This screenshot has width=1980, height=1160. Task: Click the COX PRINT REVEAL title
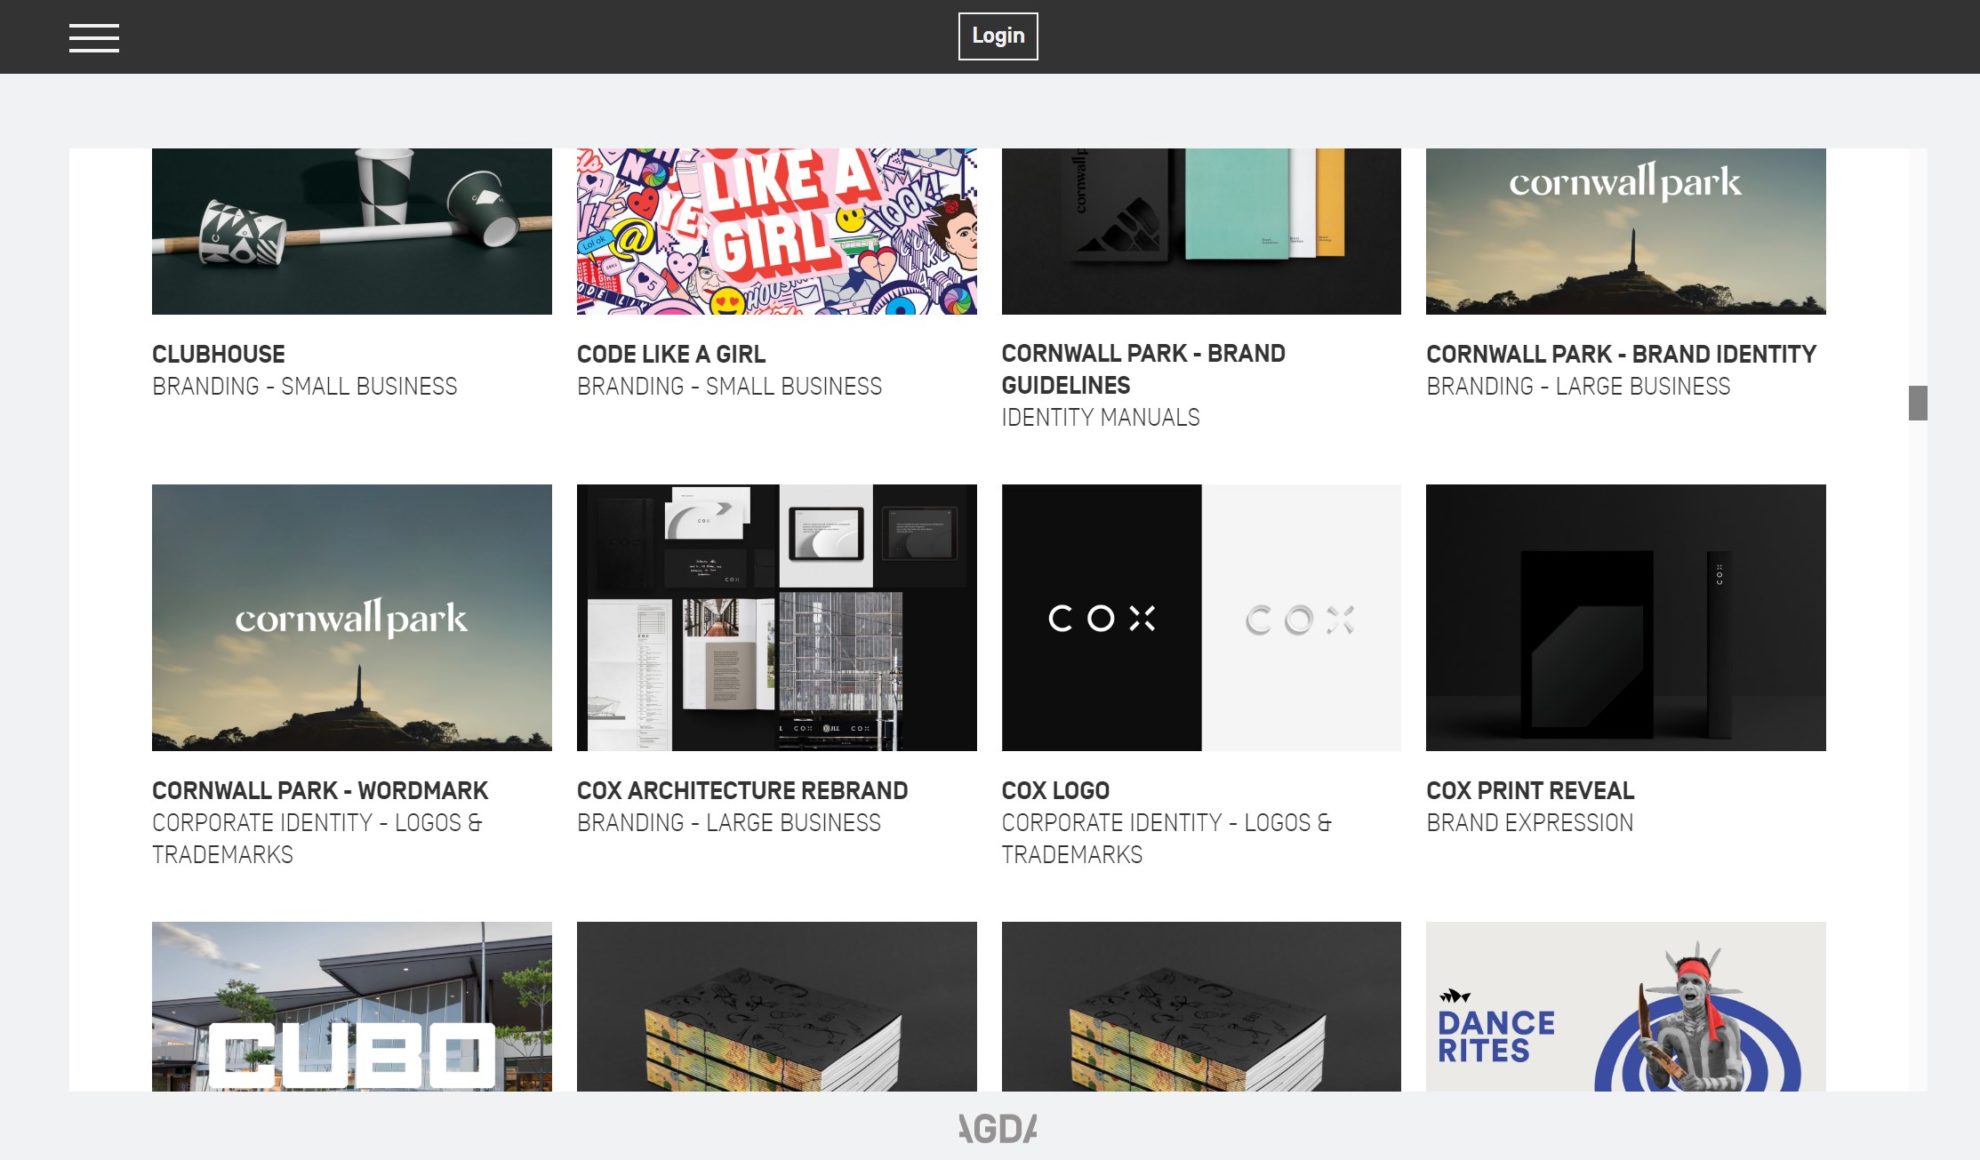pos(1530,790)
